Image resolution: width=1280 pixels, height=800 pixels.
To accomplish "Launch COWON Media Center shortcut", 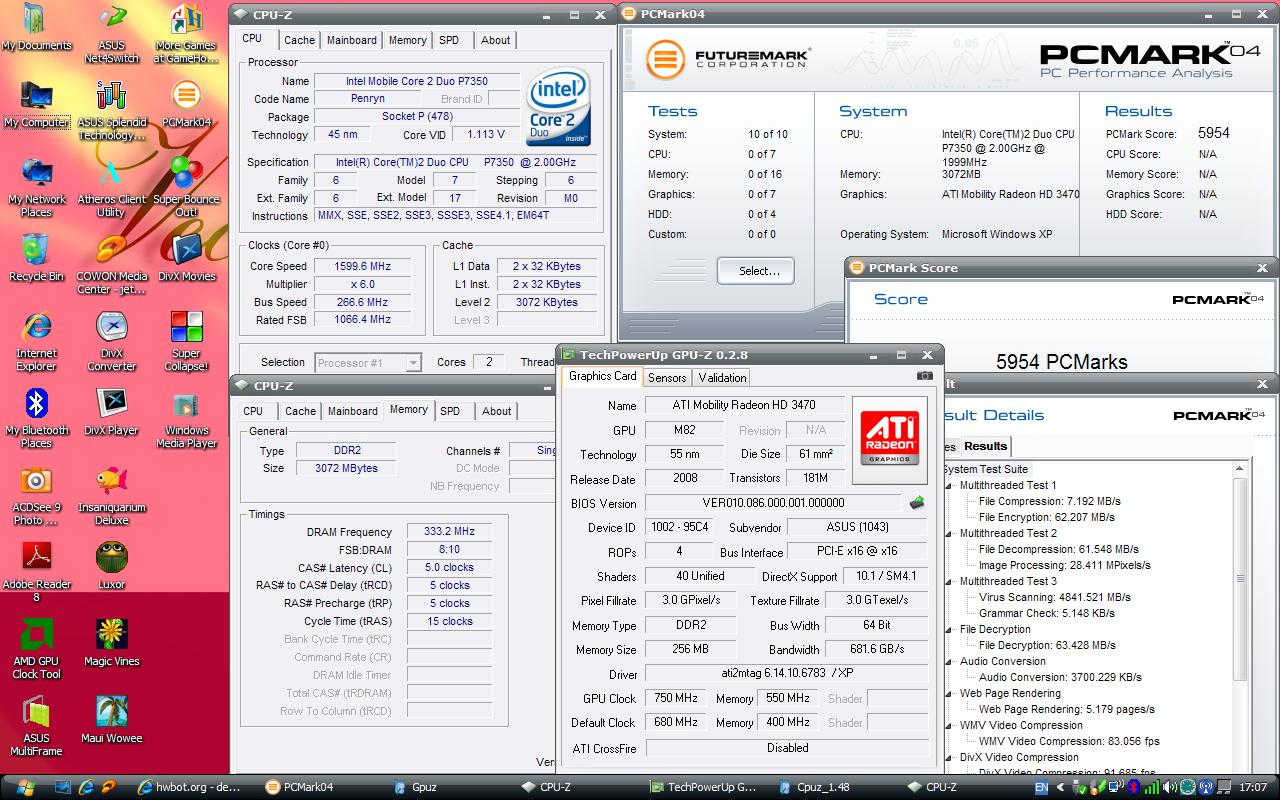I will pos(111,264).
